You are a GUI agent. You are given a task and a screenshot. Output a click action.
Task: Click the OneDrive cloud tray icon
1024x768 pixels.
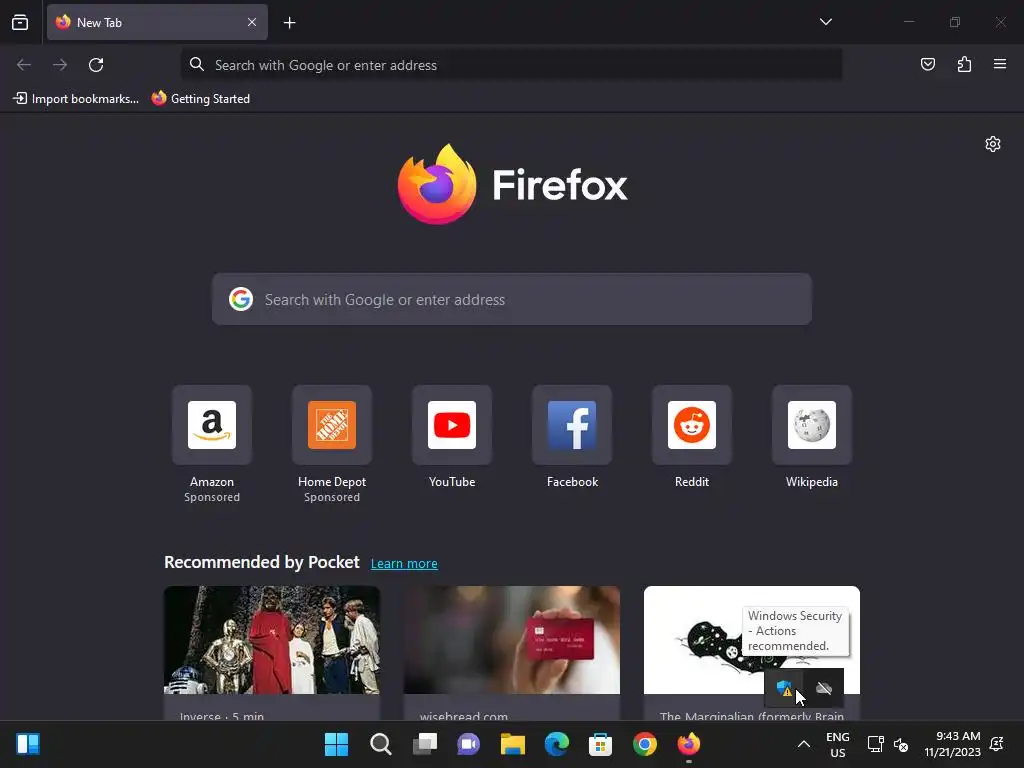point(824,688)
